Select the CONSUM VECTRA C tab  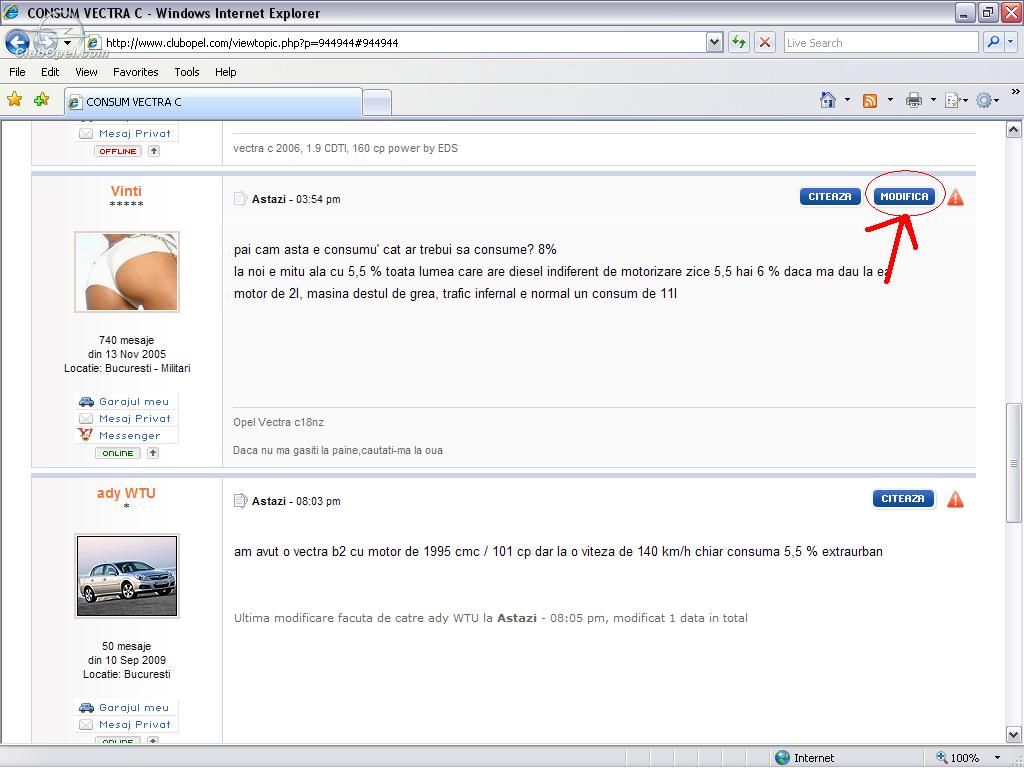click(x=213, y=102)
